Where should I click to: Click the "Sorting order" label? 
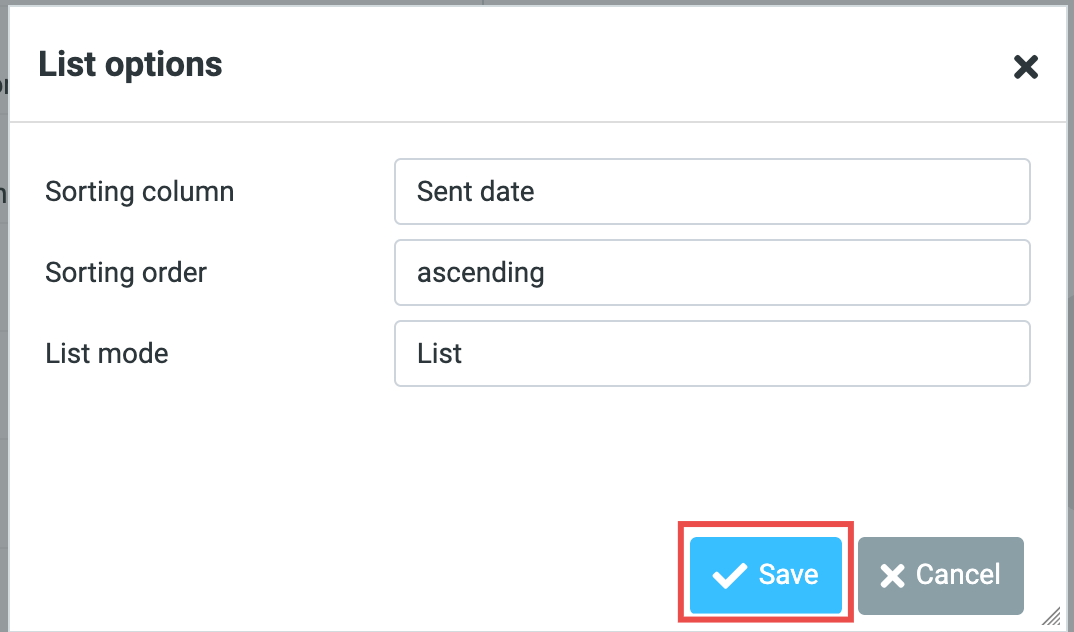[126, 272]
